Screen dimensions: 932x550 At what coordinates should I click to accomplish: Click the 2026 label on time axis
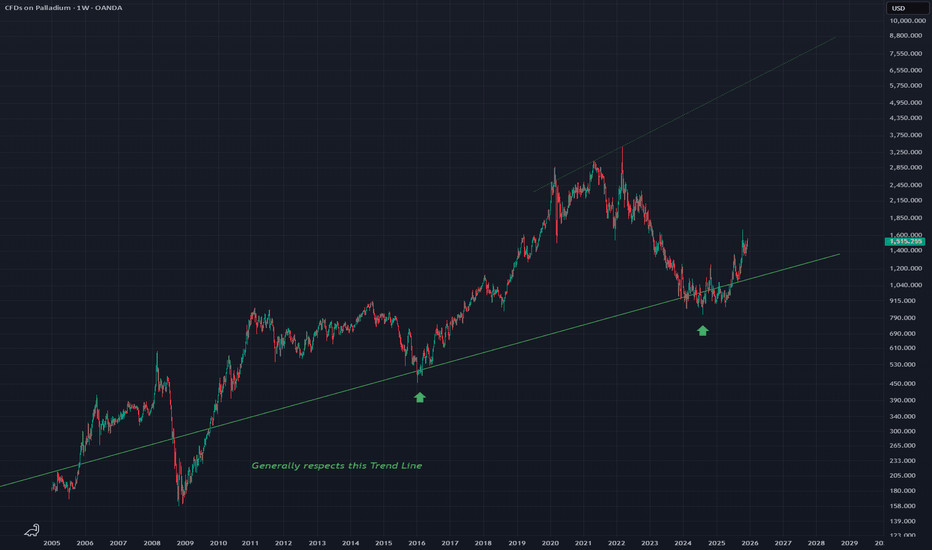pos(749,542)
